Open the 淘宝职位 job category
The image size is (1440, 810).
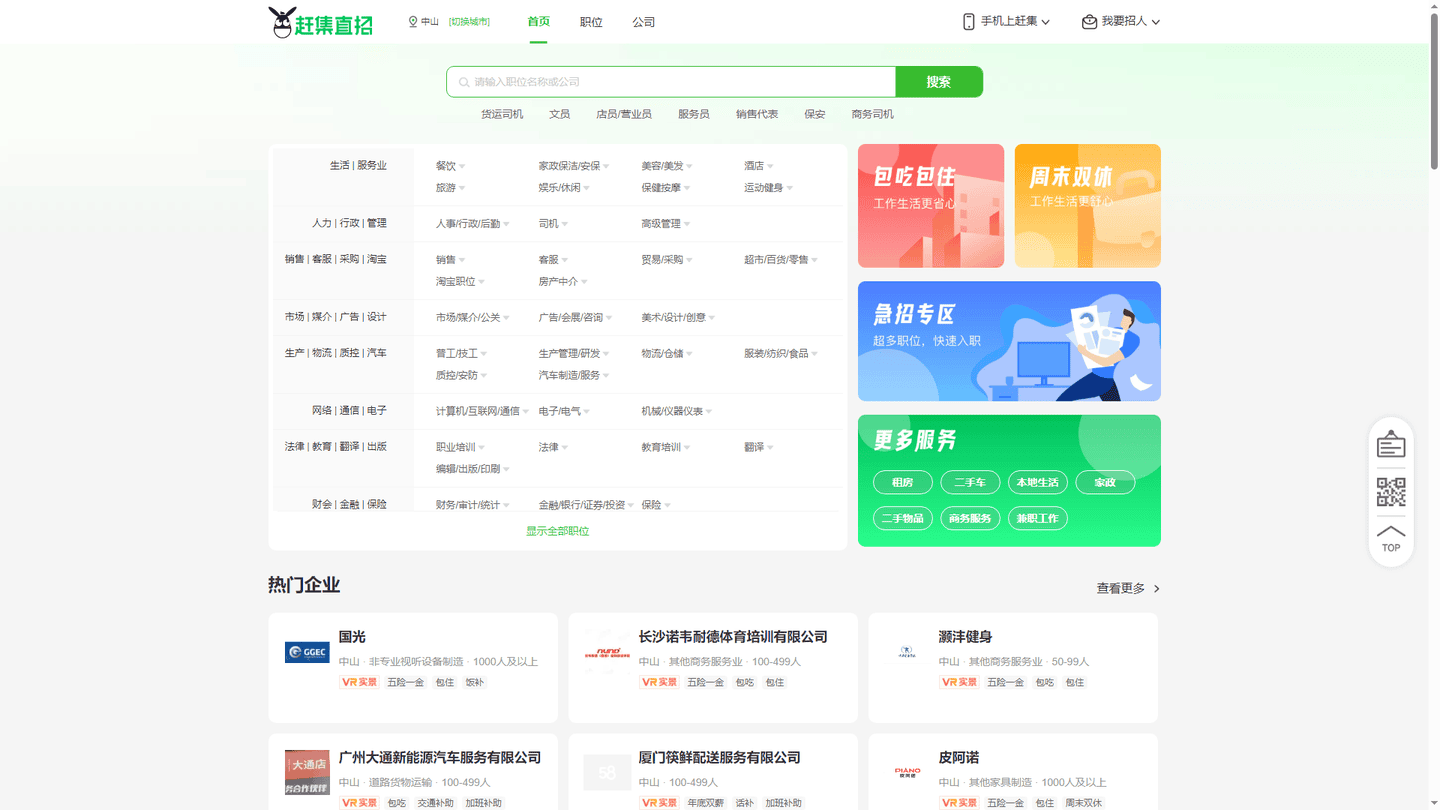coord(456,282)
